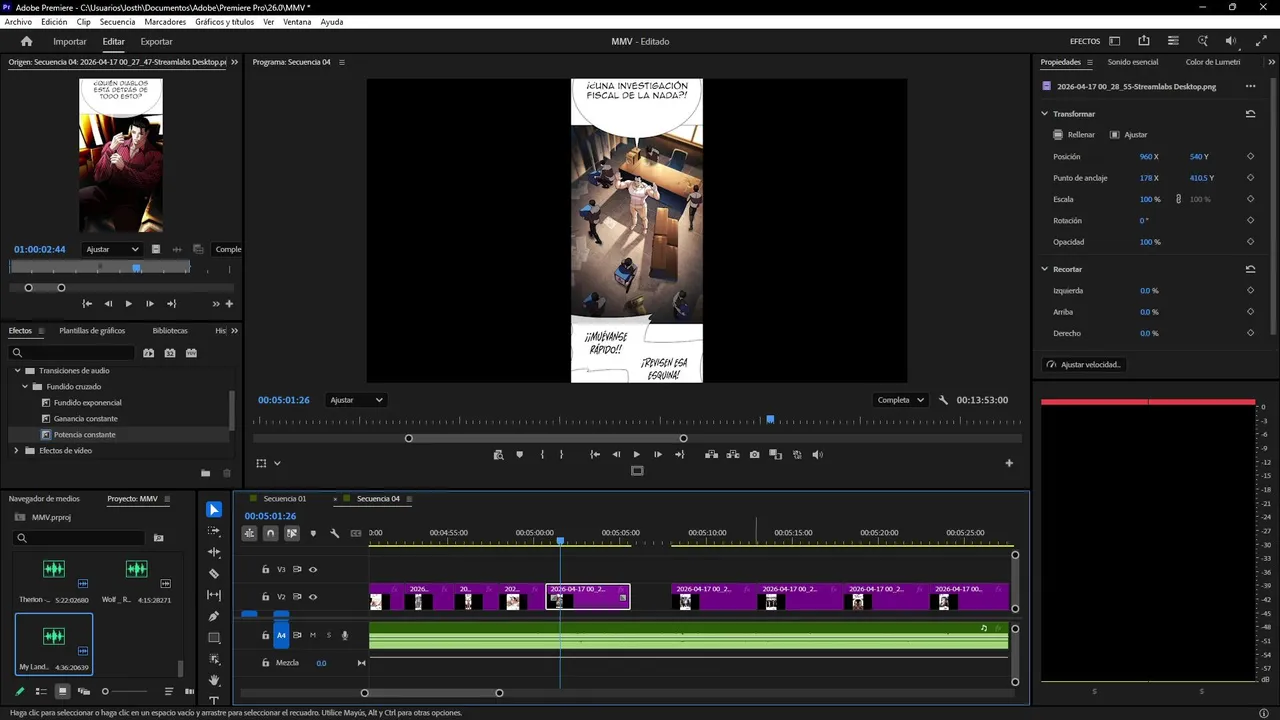Click Ajustar button in Transformar
1280x720 pixels.
click(x=1129, y=135)
